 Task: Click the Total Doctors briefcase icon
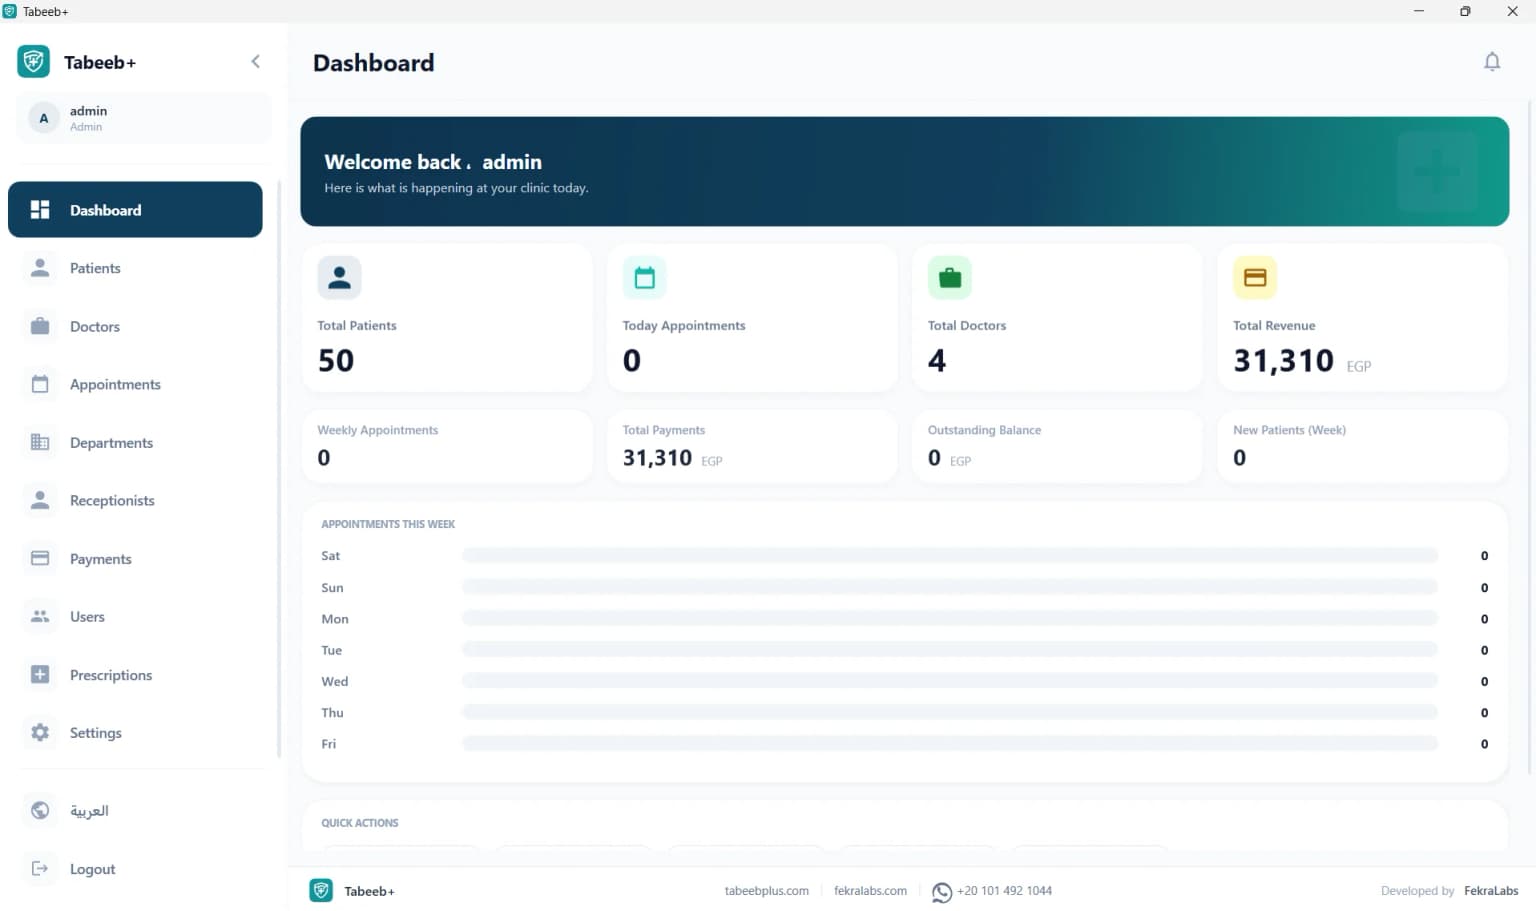point(950,278)
